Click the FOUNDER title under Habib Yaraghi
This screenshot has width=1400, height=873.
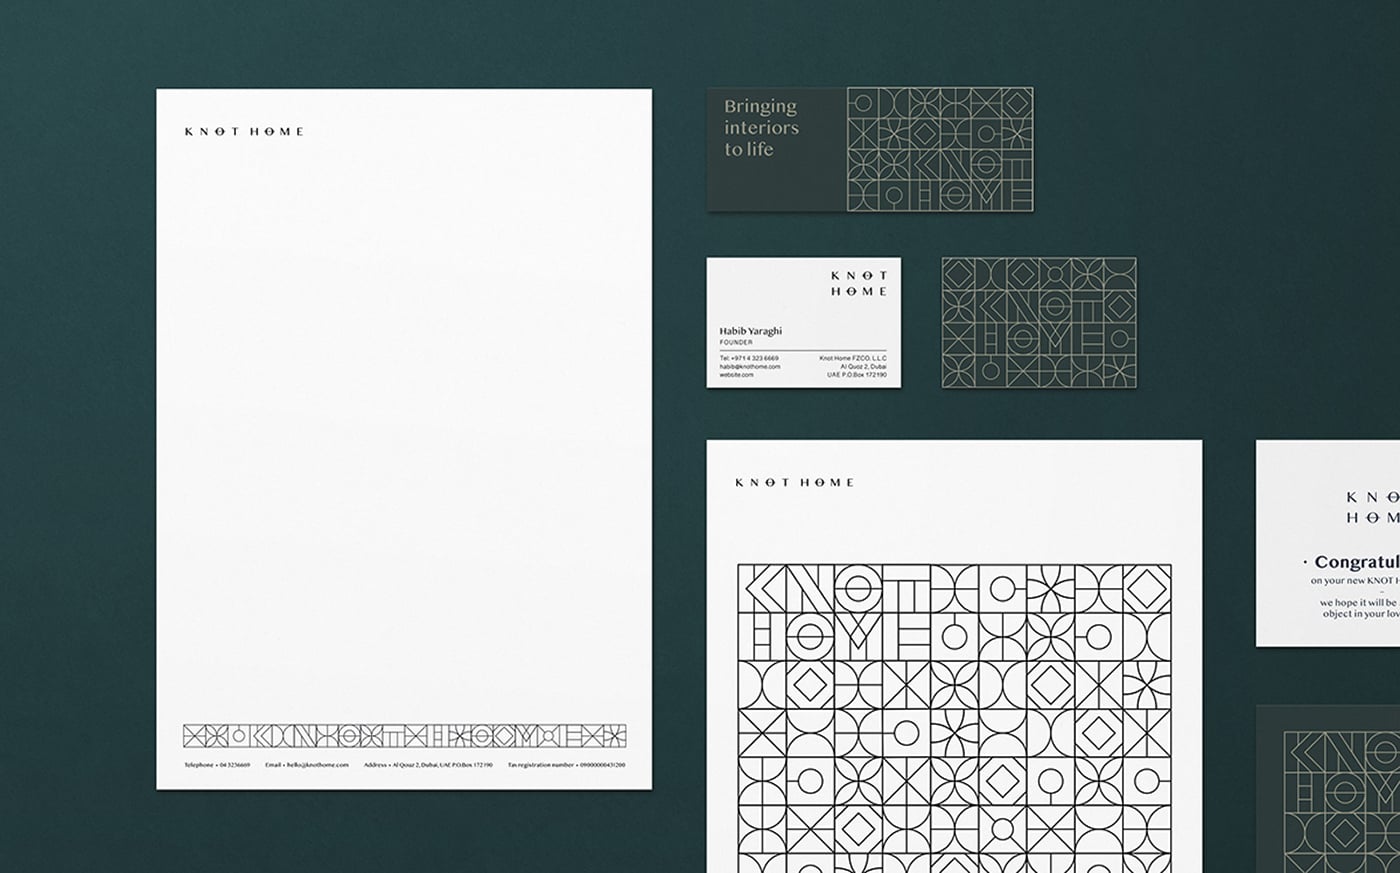[x=736, y=342]
